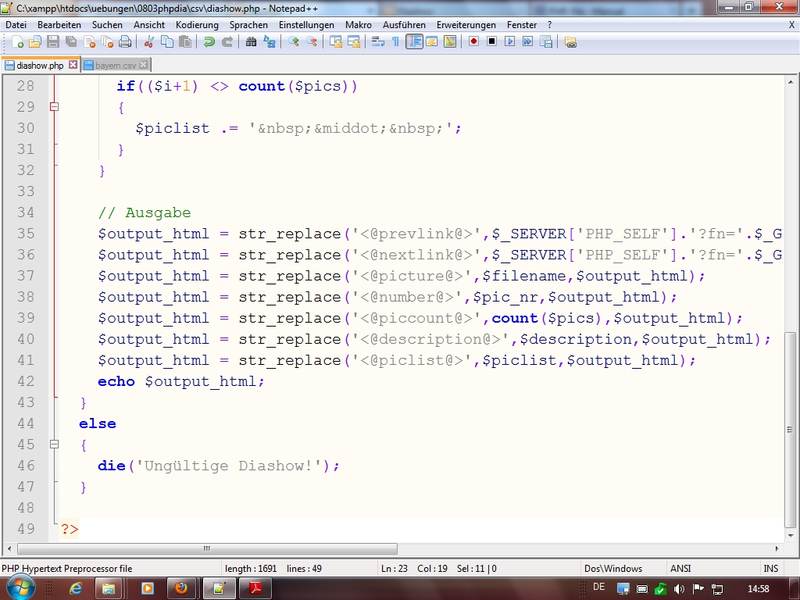Open Find with the binoculars icon

(251, 42)
